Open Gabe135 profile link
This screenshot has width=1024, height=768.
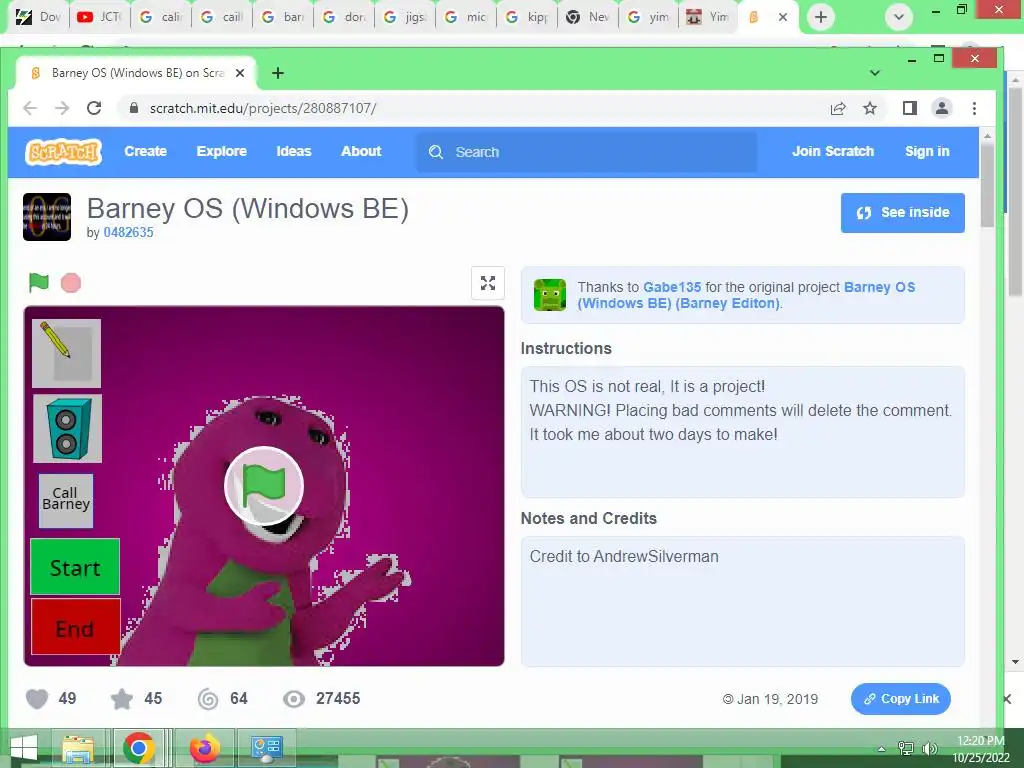[672, 287]
